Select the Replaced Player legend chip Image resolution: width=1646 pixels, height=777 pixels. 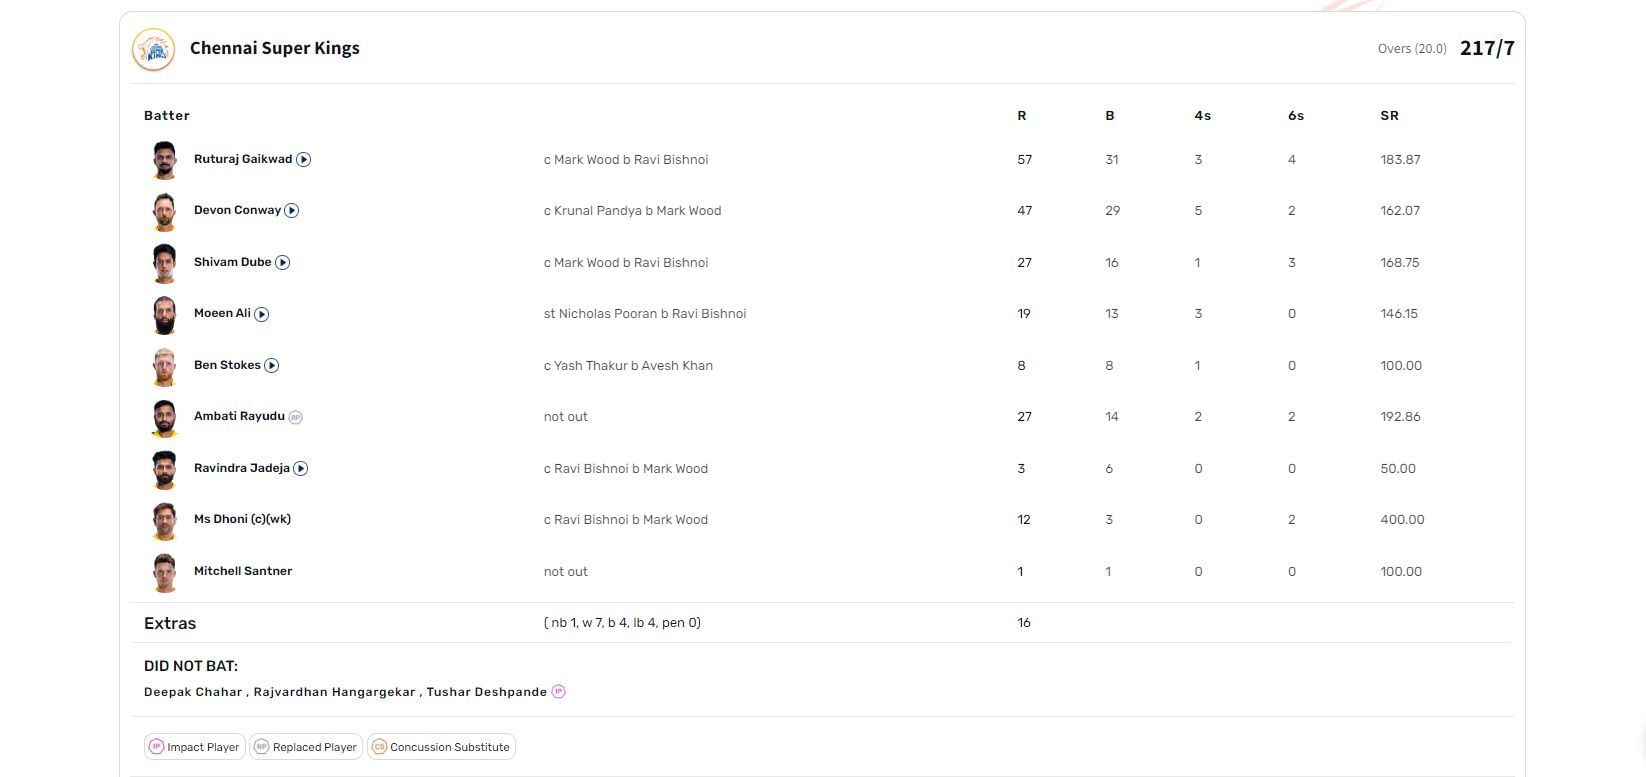point(306,747)
